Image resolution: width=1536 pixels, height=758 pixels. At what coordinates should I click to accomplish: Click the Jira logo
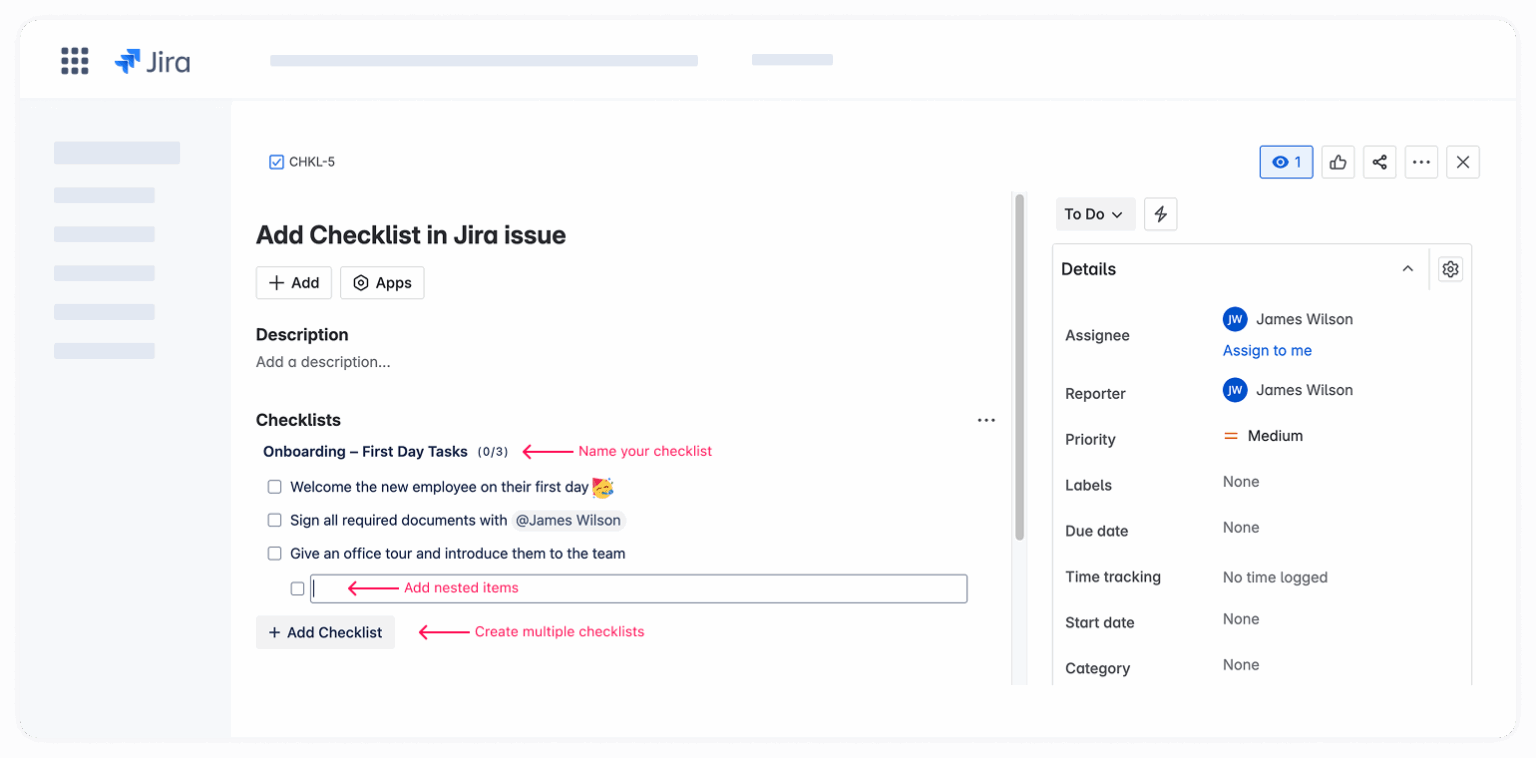pos(152,61)
